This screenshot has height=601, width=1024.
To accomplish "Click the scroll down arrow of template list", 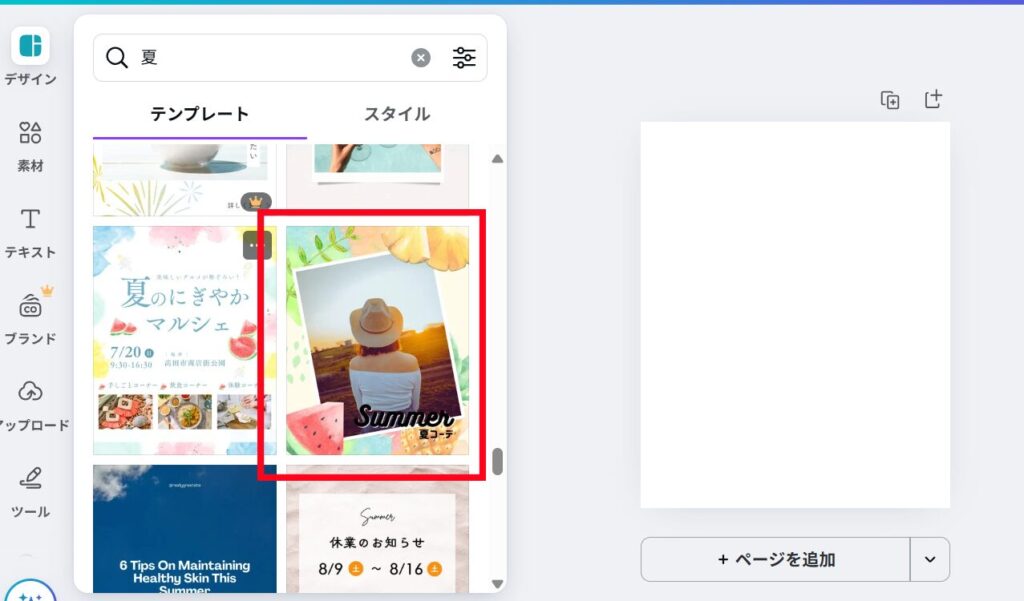I will point(498,584).
